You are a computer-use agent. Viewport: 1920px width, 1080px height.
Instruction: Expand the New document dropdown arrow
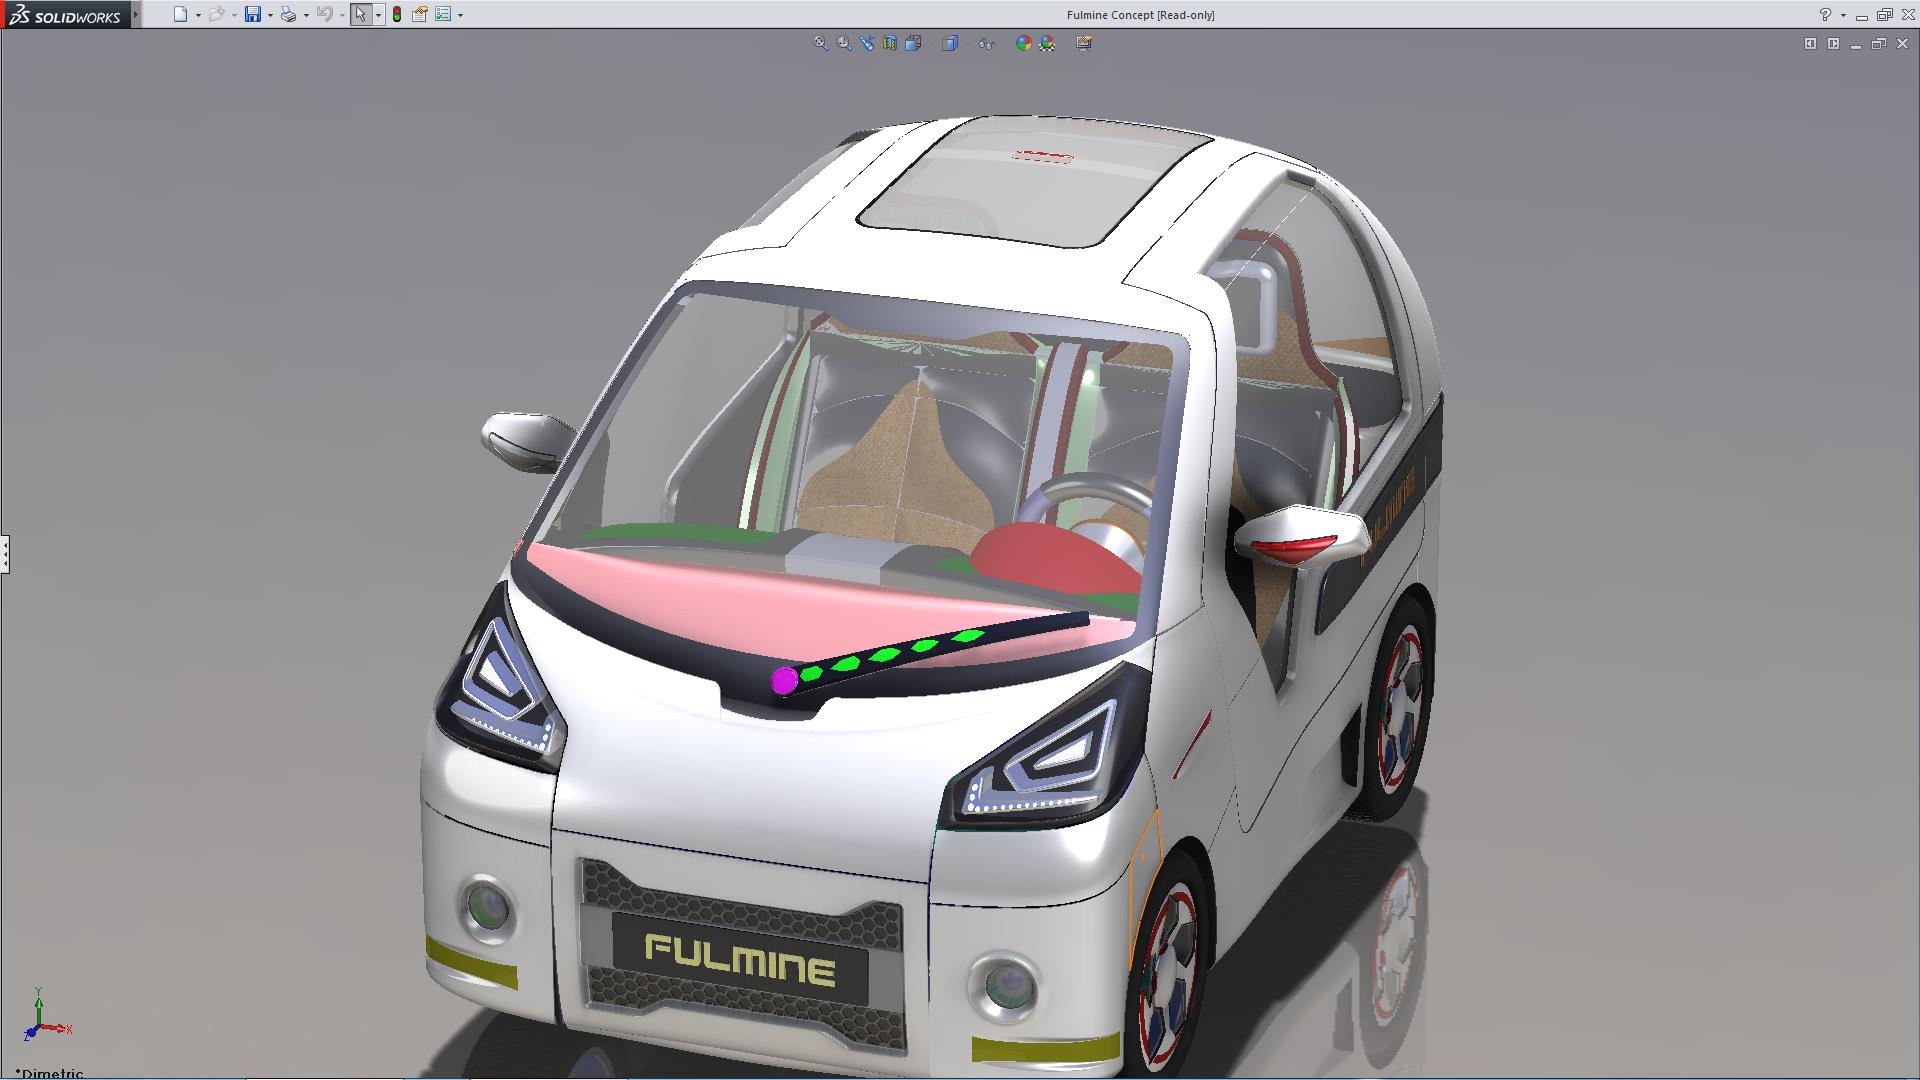[x=198, y=15]
